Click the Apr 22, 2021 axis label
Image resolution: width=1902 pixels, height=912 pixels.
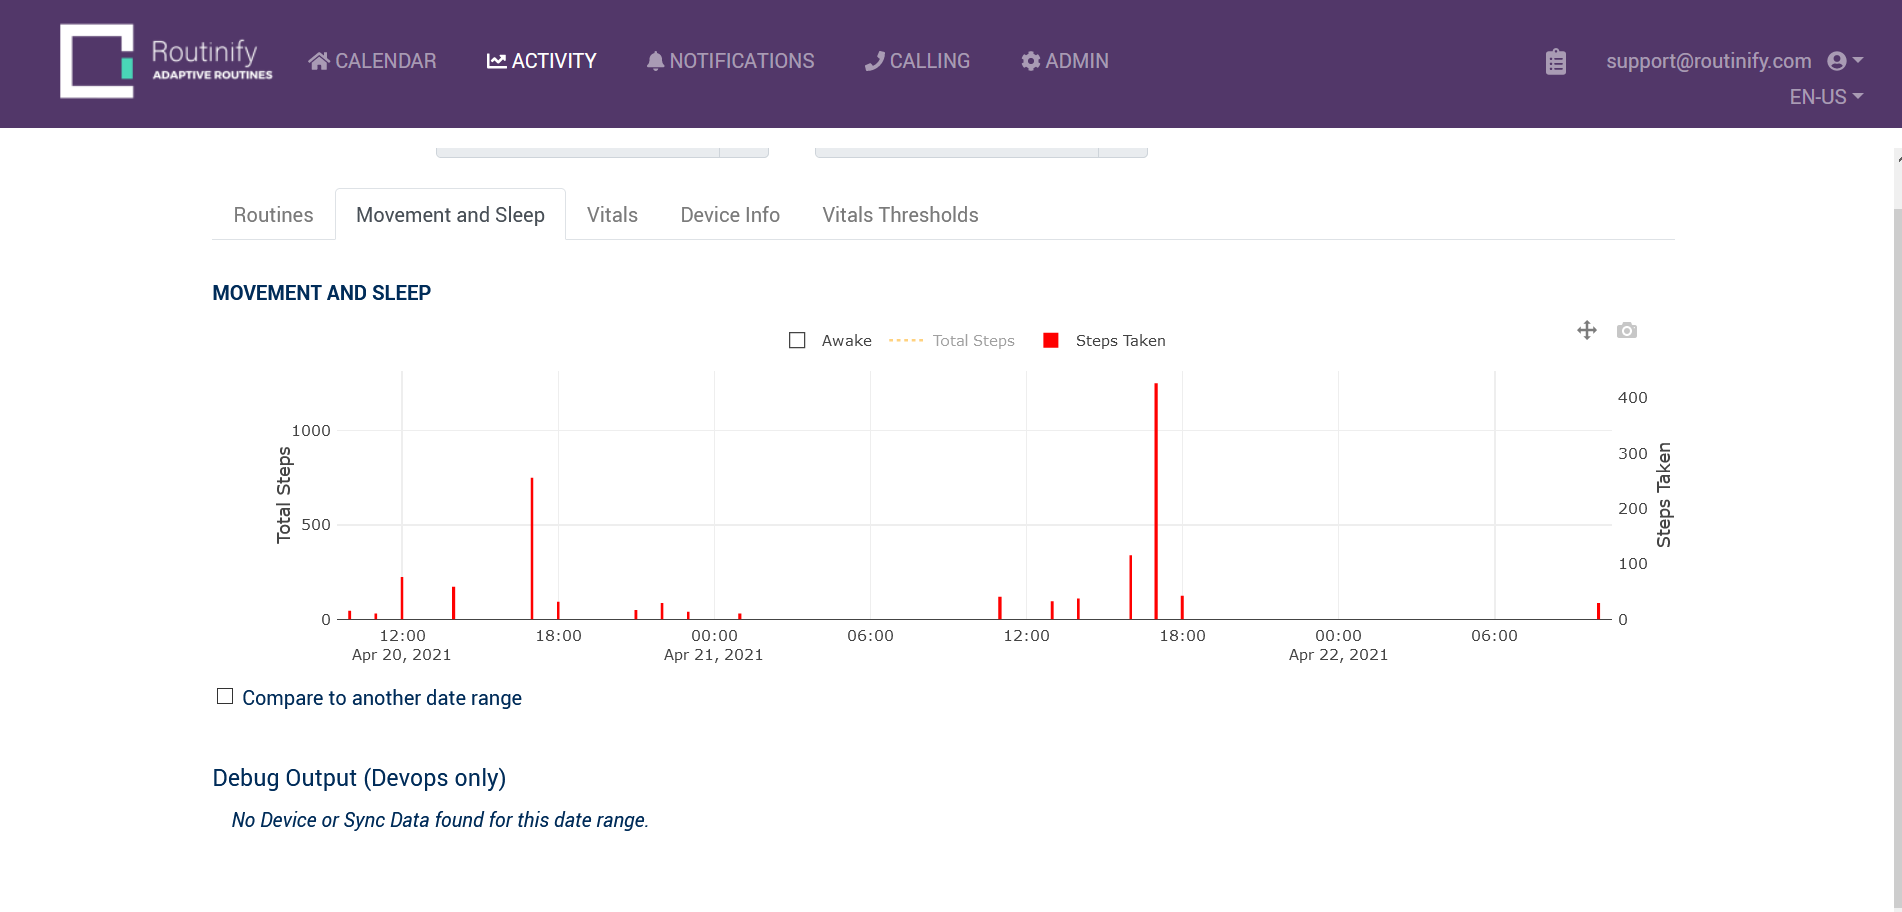coord(1338,655)
